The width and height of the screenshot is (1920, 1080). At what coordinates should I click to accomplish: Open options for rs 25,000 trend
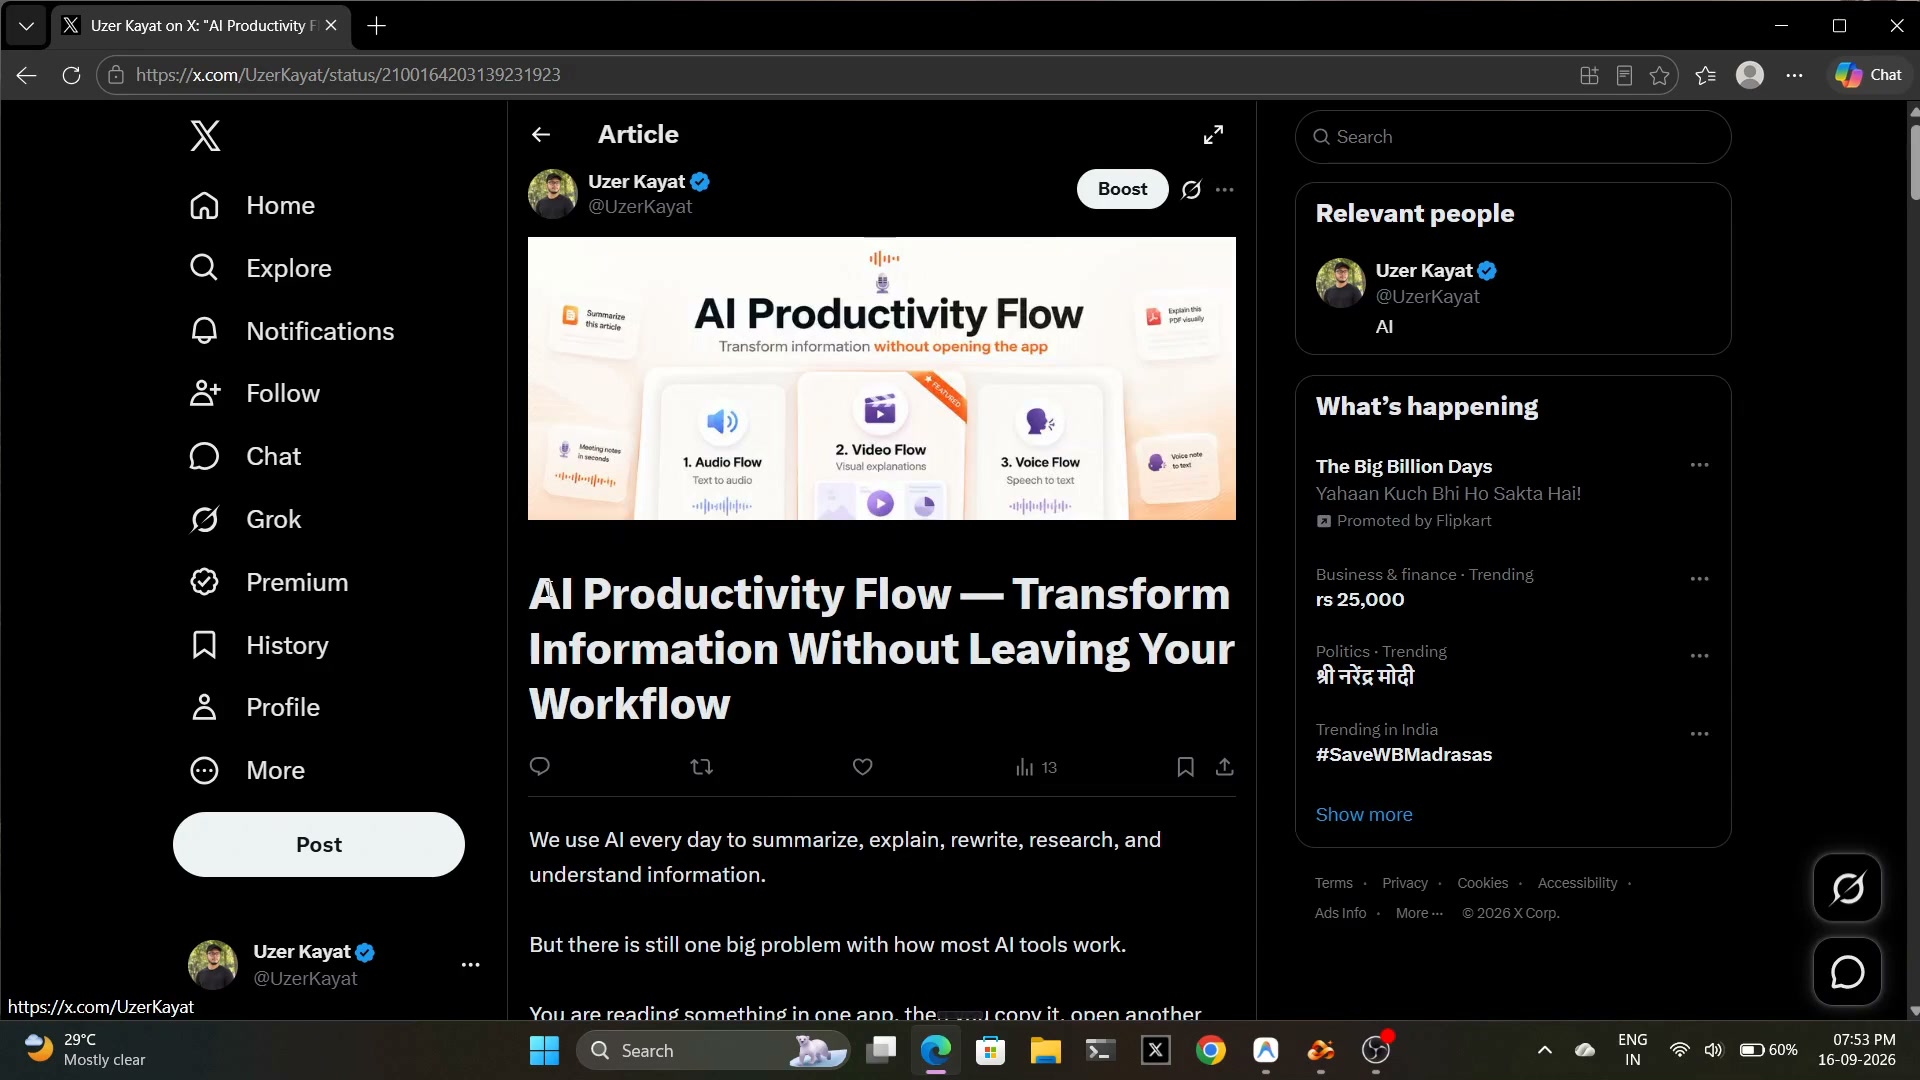pos(1699,579)
